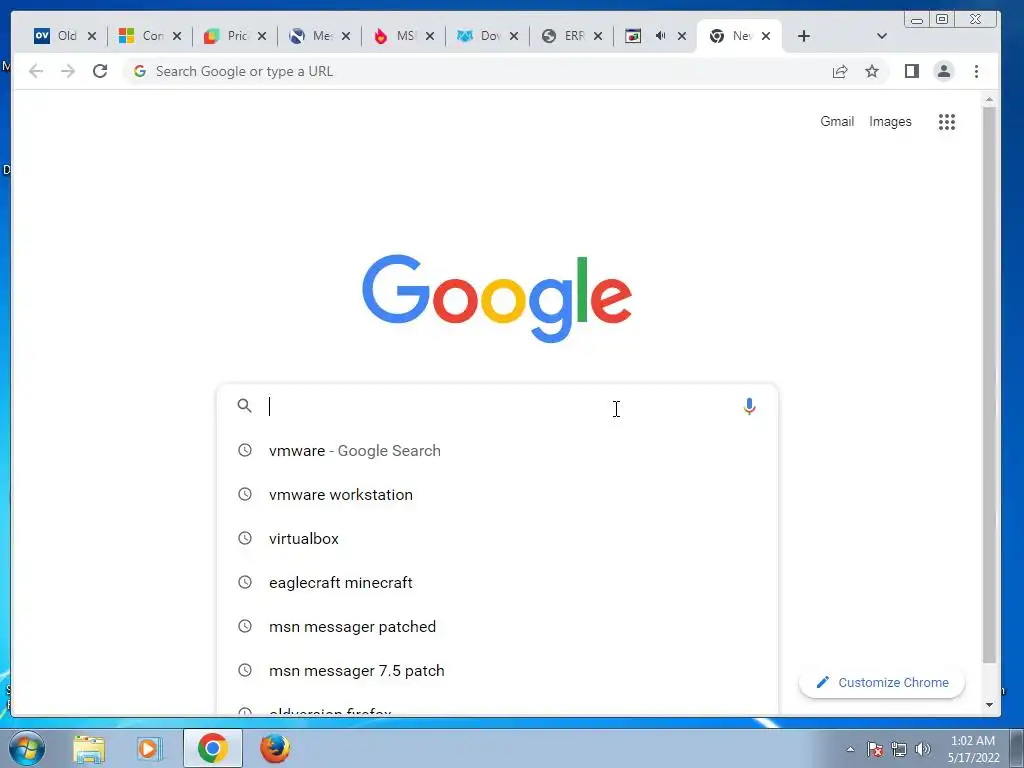This screenshot has height=768, width=1024.
Task: Close the audio-playing tab
Action: (682, 36)
